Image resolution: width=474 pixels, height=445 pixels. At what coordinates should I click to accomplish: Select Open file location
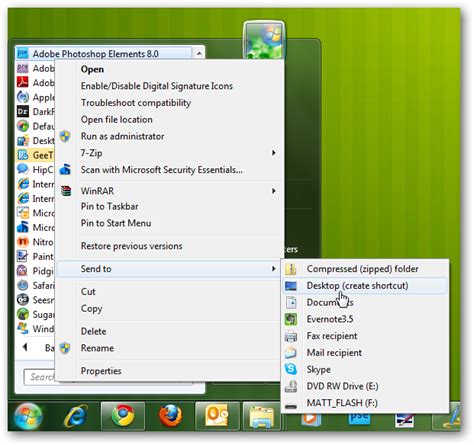click(117, 119)
